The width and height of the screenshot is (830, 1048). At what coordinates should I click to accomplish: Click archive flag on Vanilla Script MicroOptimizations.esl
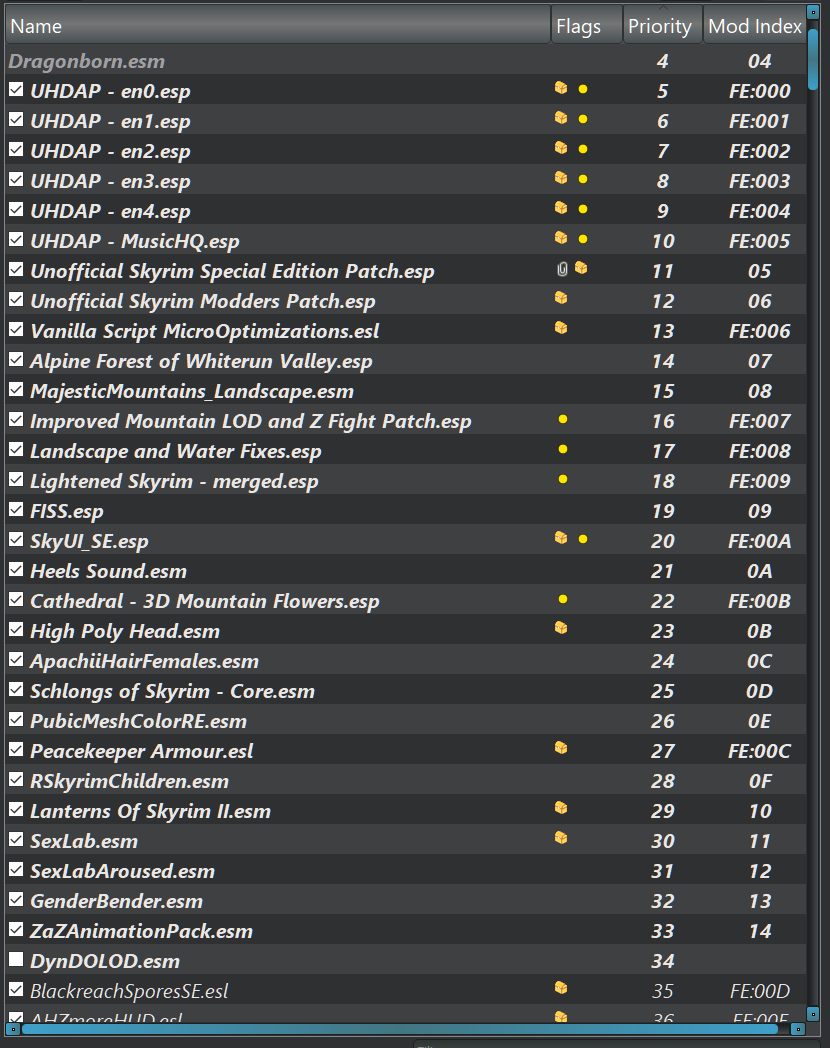click(561, 328)
